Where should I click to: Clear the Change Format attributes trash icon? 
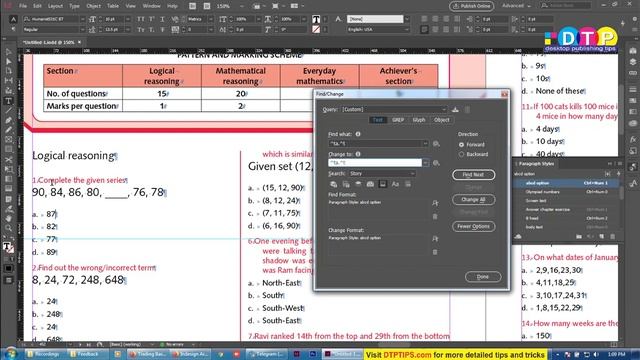(x=435, y=252)
